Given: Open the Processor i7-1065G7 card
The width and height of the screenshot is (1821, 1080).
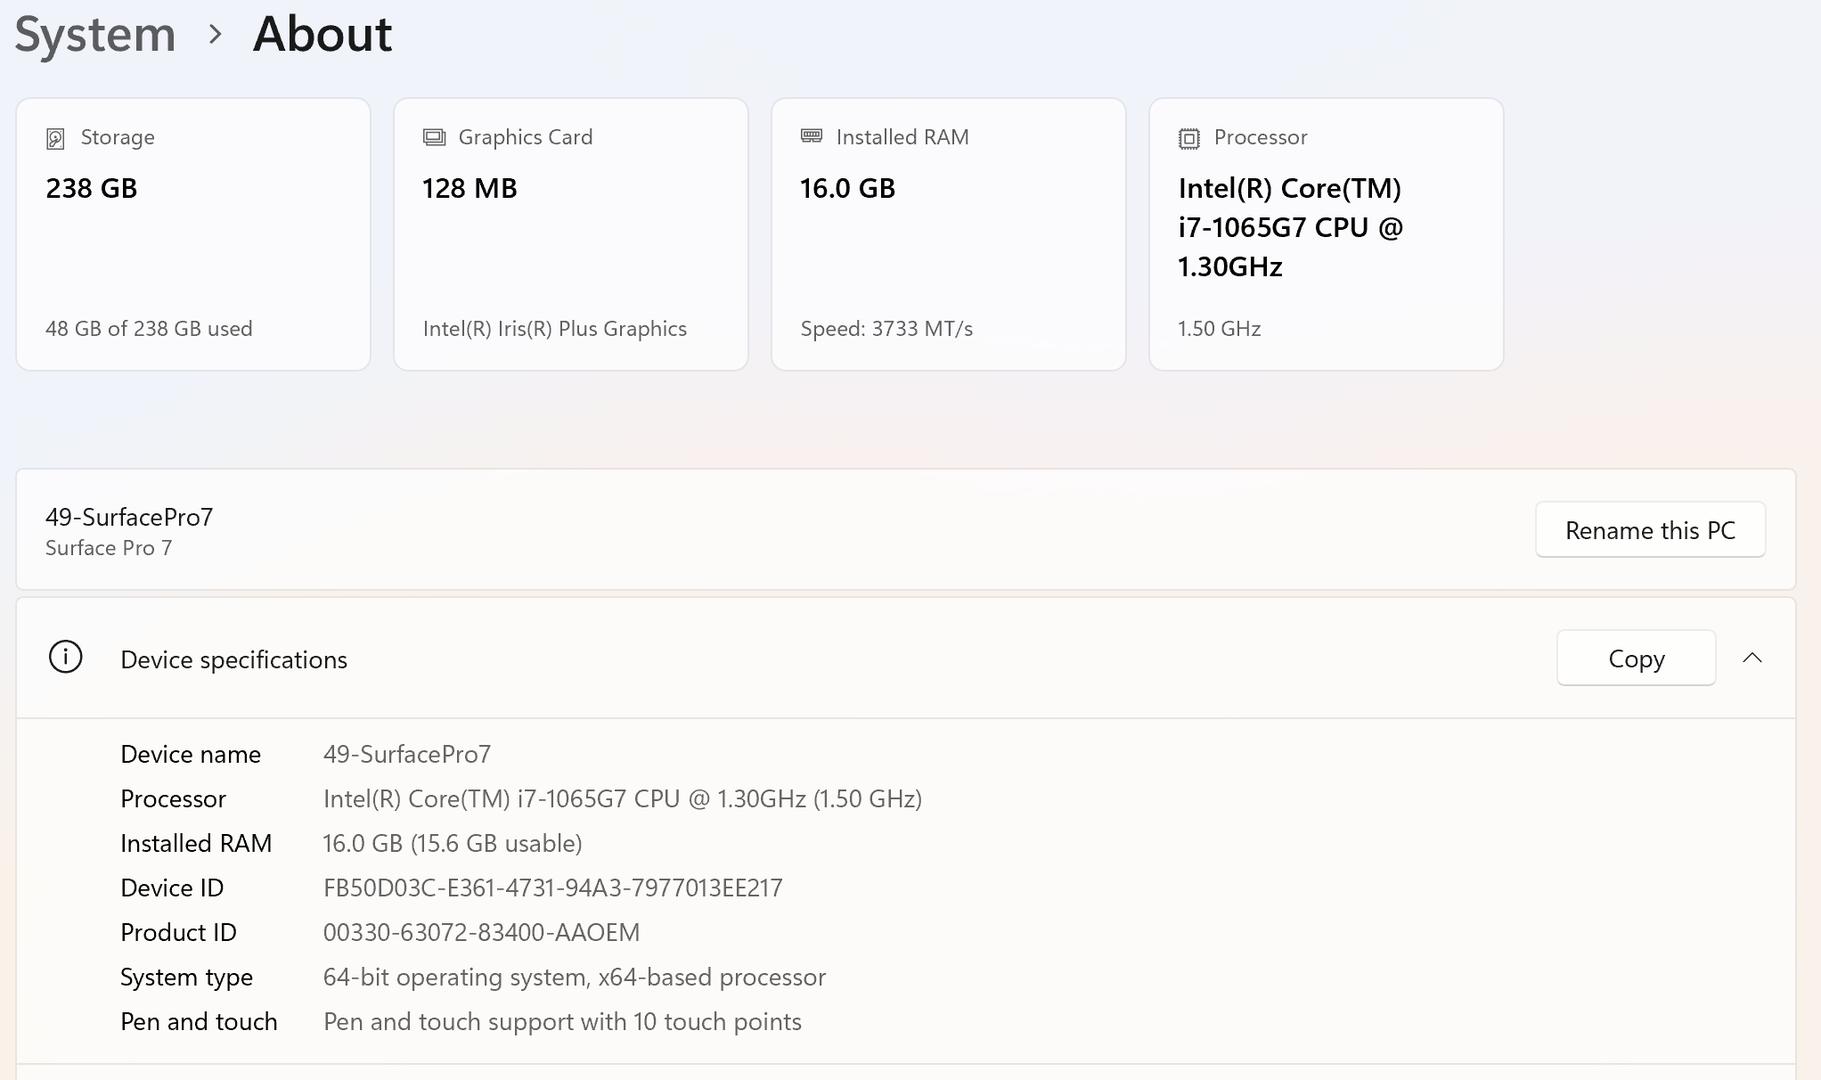Looking at the screenshot, I should click(x=1325, y=235).
